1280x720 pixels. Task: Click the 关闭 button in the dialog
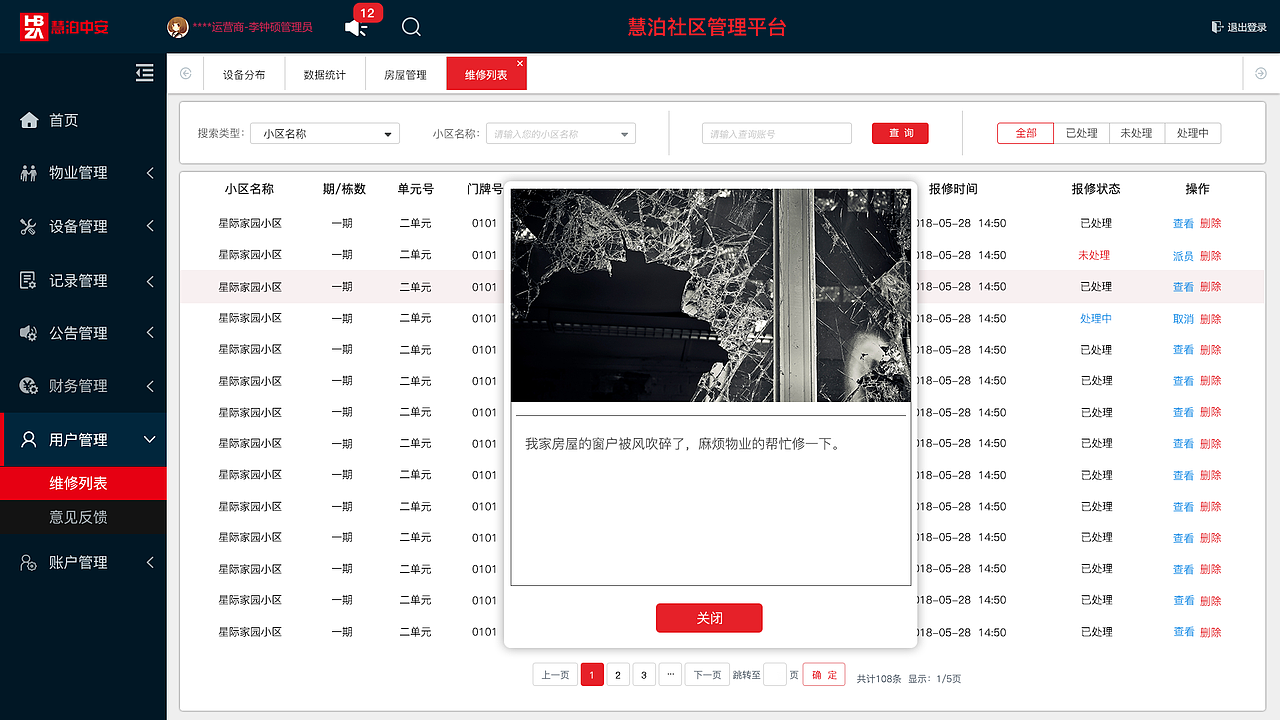tap(709, 618)
